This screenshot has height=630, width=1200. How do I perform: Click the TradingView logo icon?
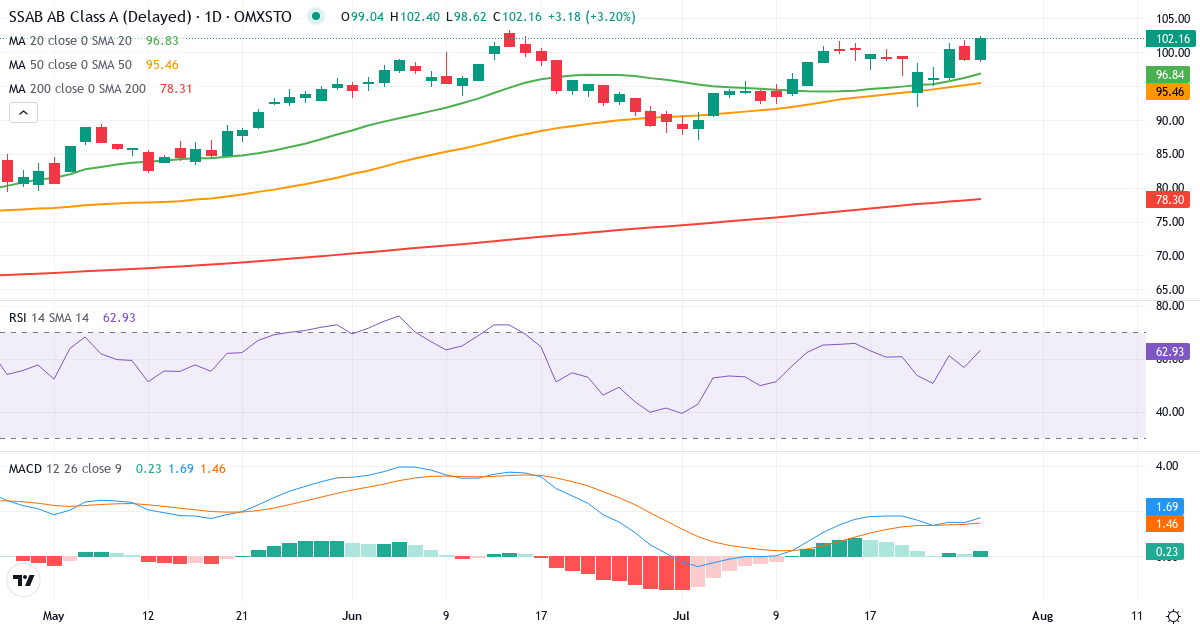[x=23, y=579]
